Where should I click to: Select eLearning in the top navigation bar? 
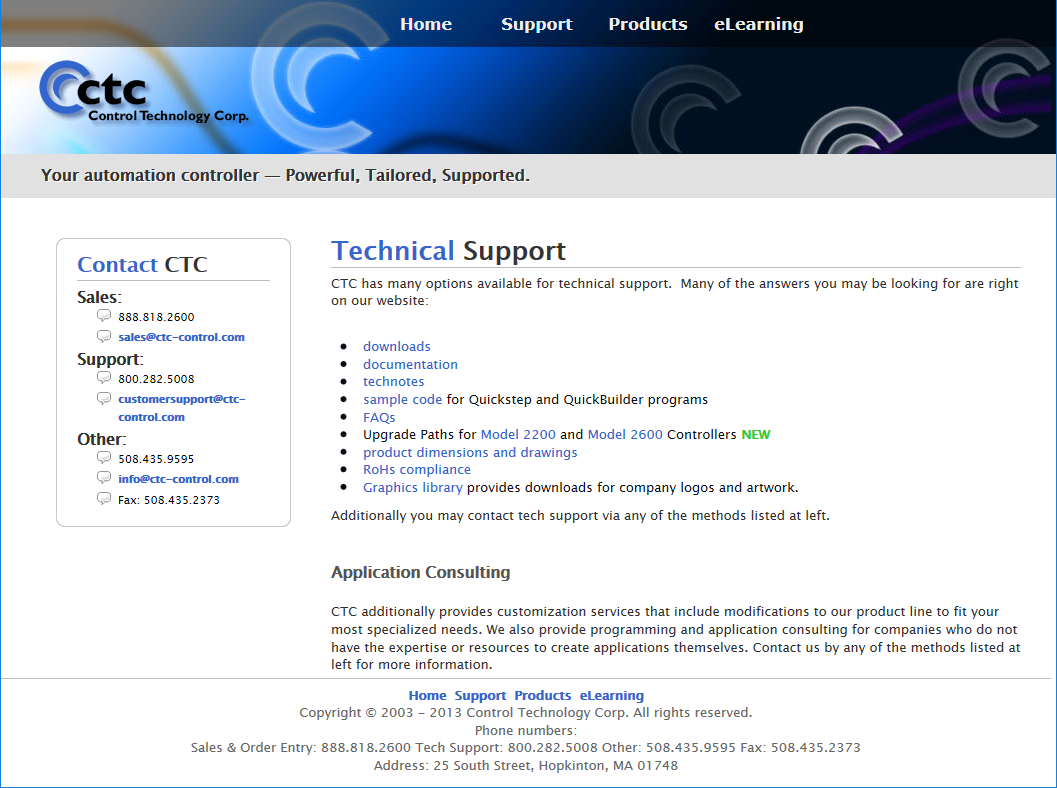tap(758, 24)
